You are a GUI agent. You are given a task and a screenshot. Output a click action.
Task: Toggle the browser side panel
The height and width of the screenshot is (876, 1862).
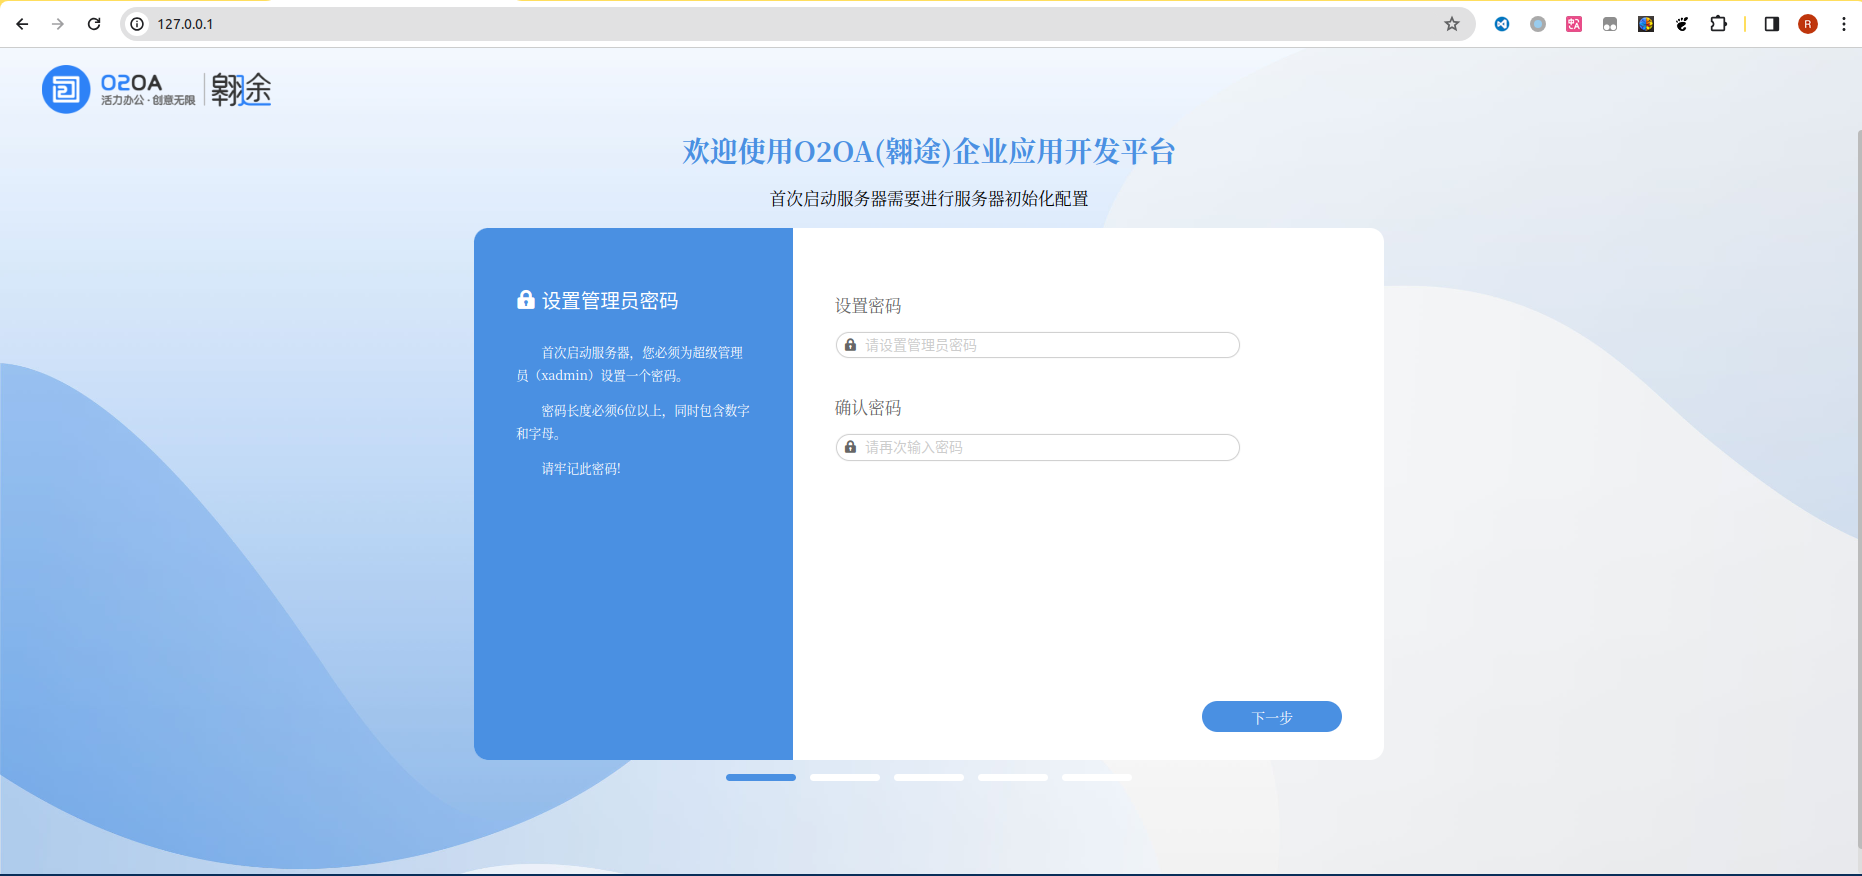tap(1772, 24)
